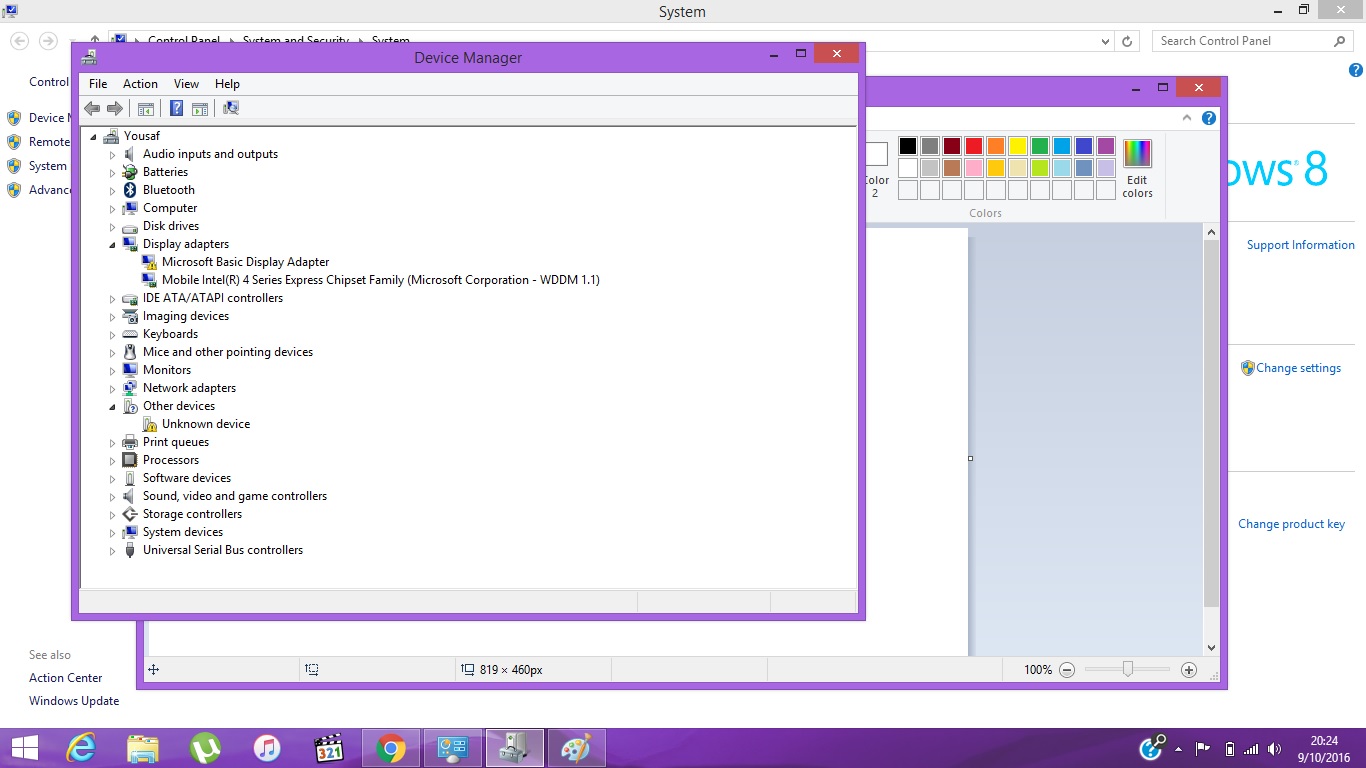
Task: Click the Paint zoom slider handle
Action: pos(1128,670)
